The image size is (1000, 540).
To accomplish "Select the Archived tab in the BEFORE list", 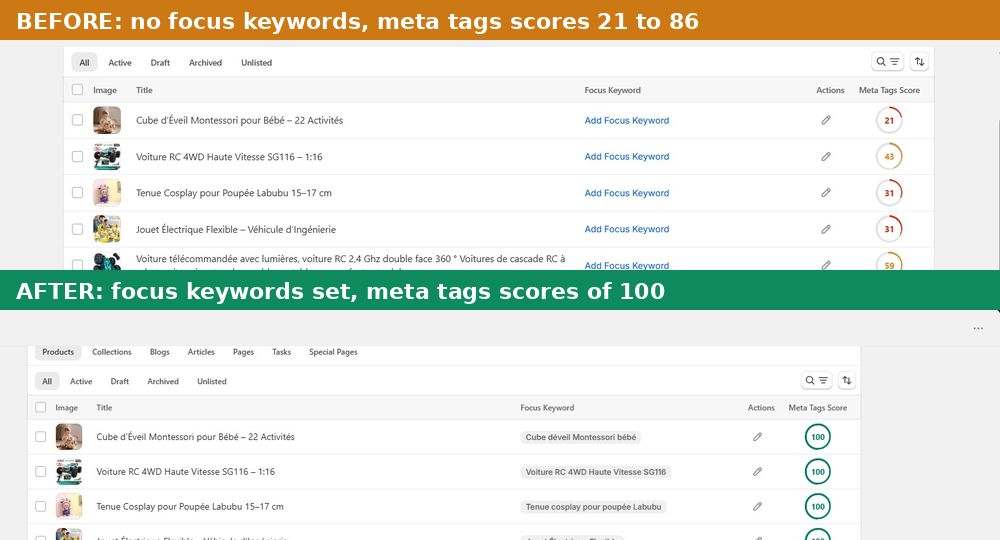I will [205, 62].
